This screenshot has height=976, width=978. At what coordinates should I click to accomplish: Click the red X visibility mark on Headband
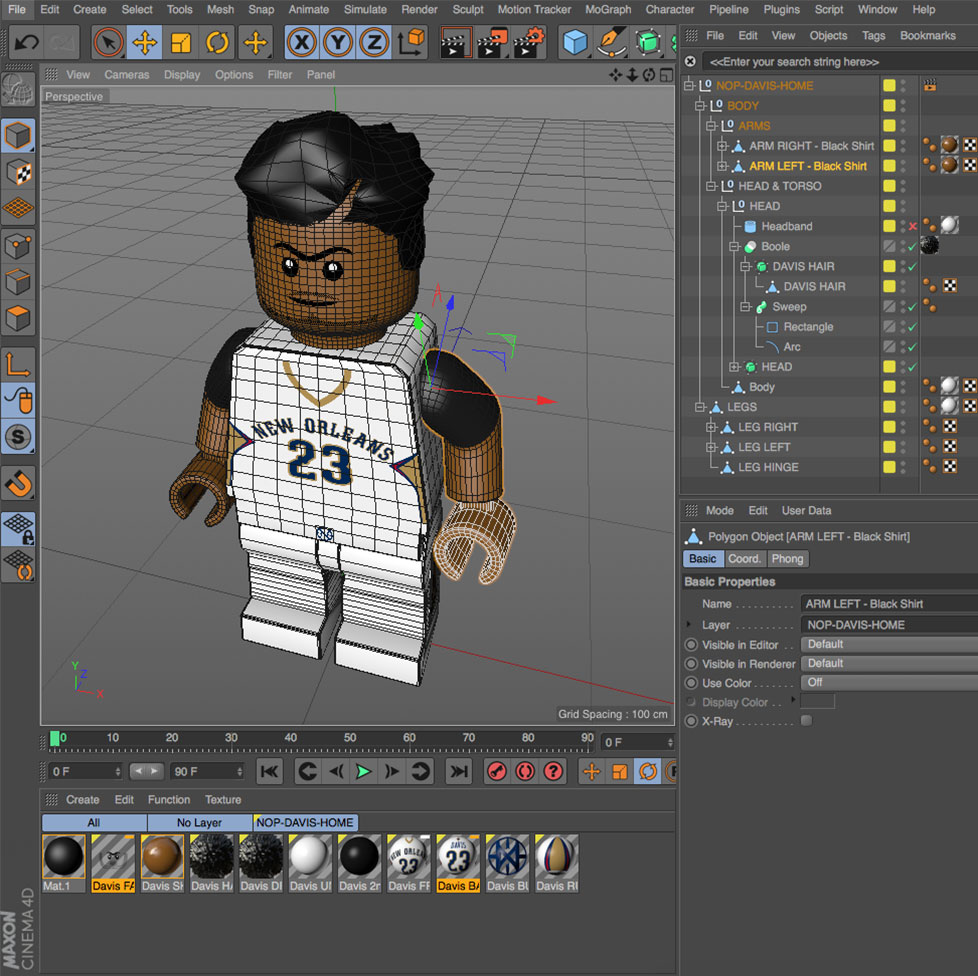pos(911,226)
